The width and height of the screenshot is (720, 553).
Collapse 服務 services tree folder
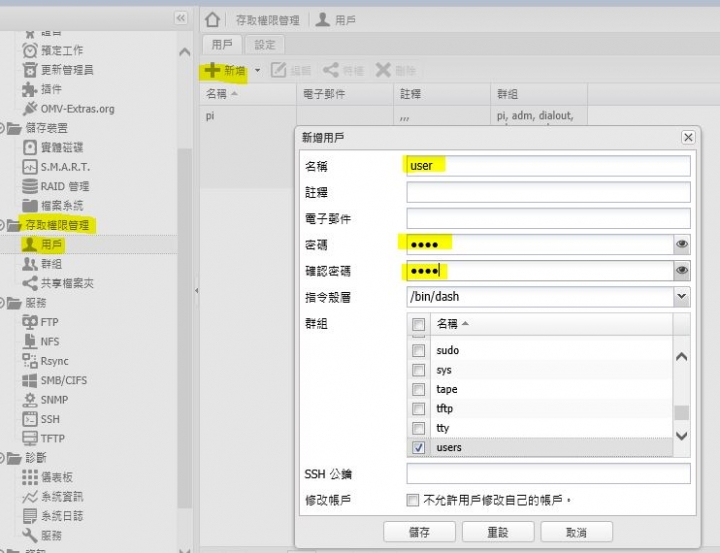point(14,303)
